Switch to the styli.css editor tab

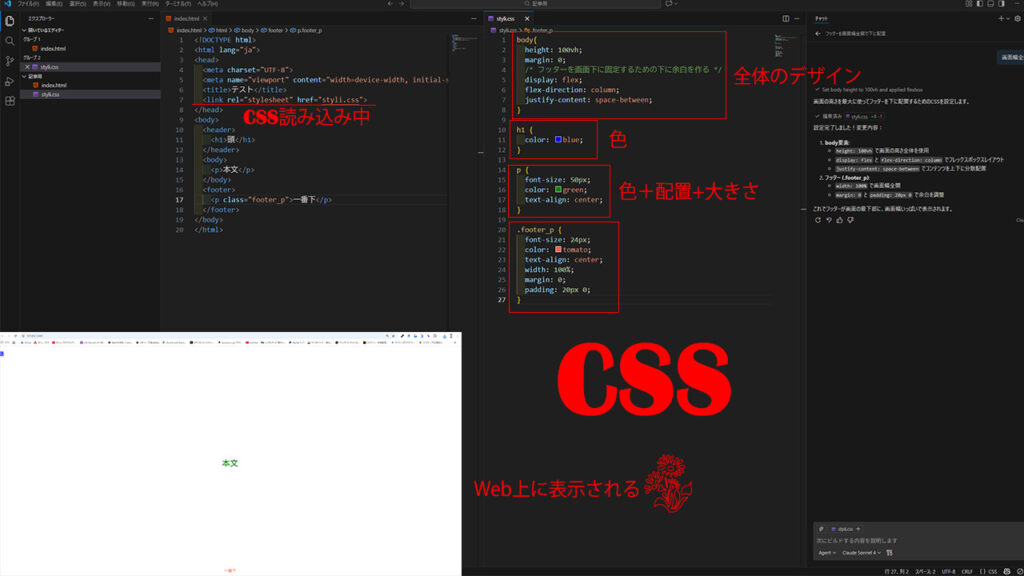pos(504,18)
